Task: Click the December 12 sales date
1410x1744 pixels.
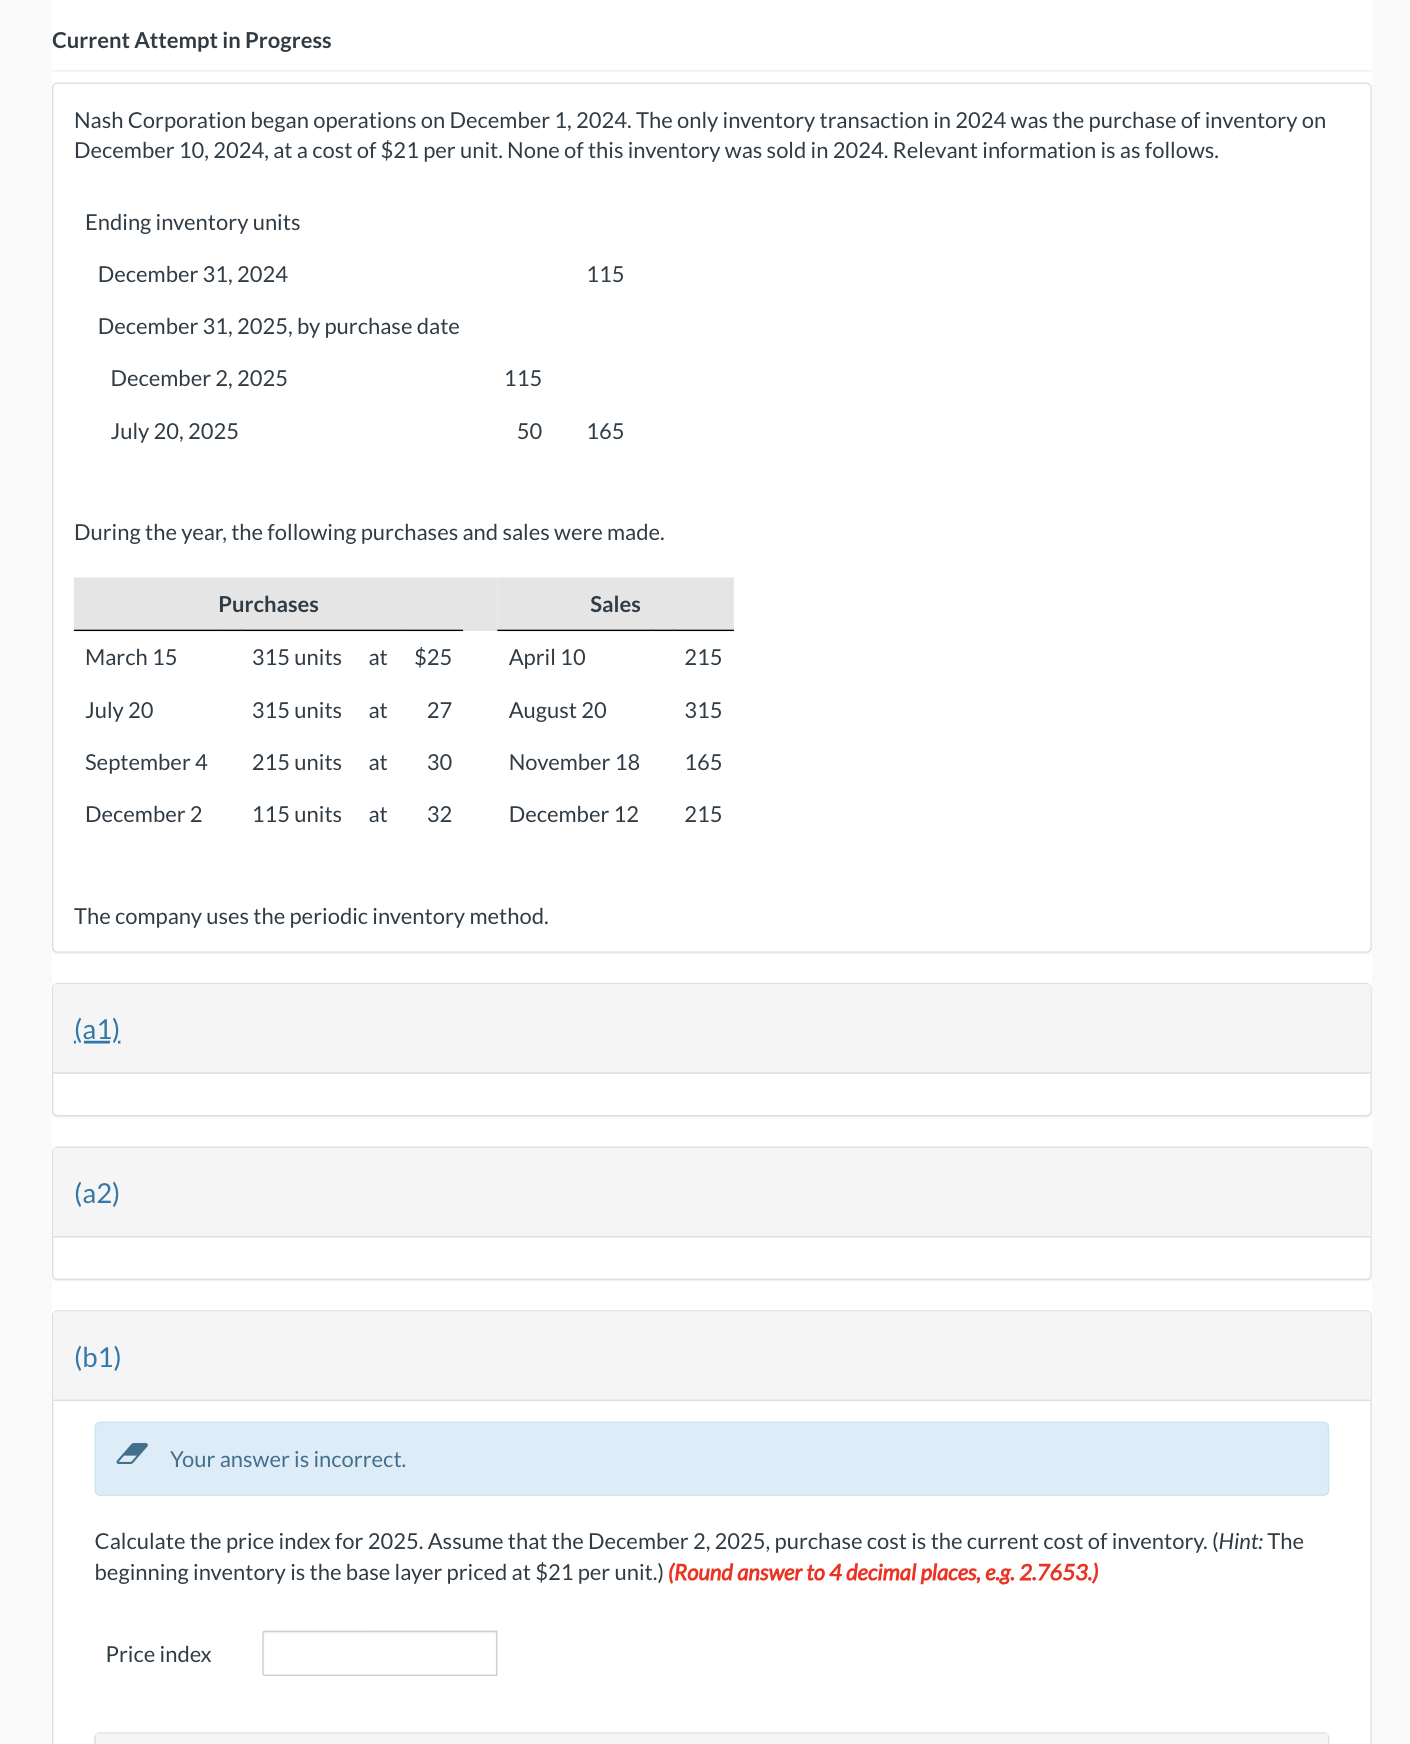Action: [573, 814]
